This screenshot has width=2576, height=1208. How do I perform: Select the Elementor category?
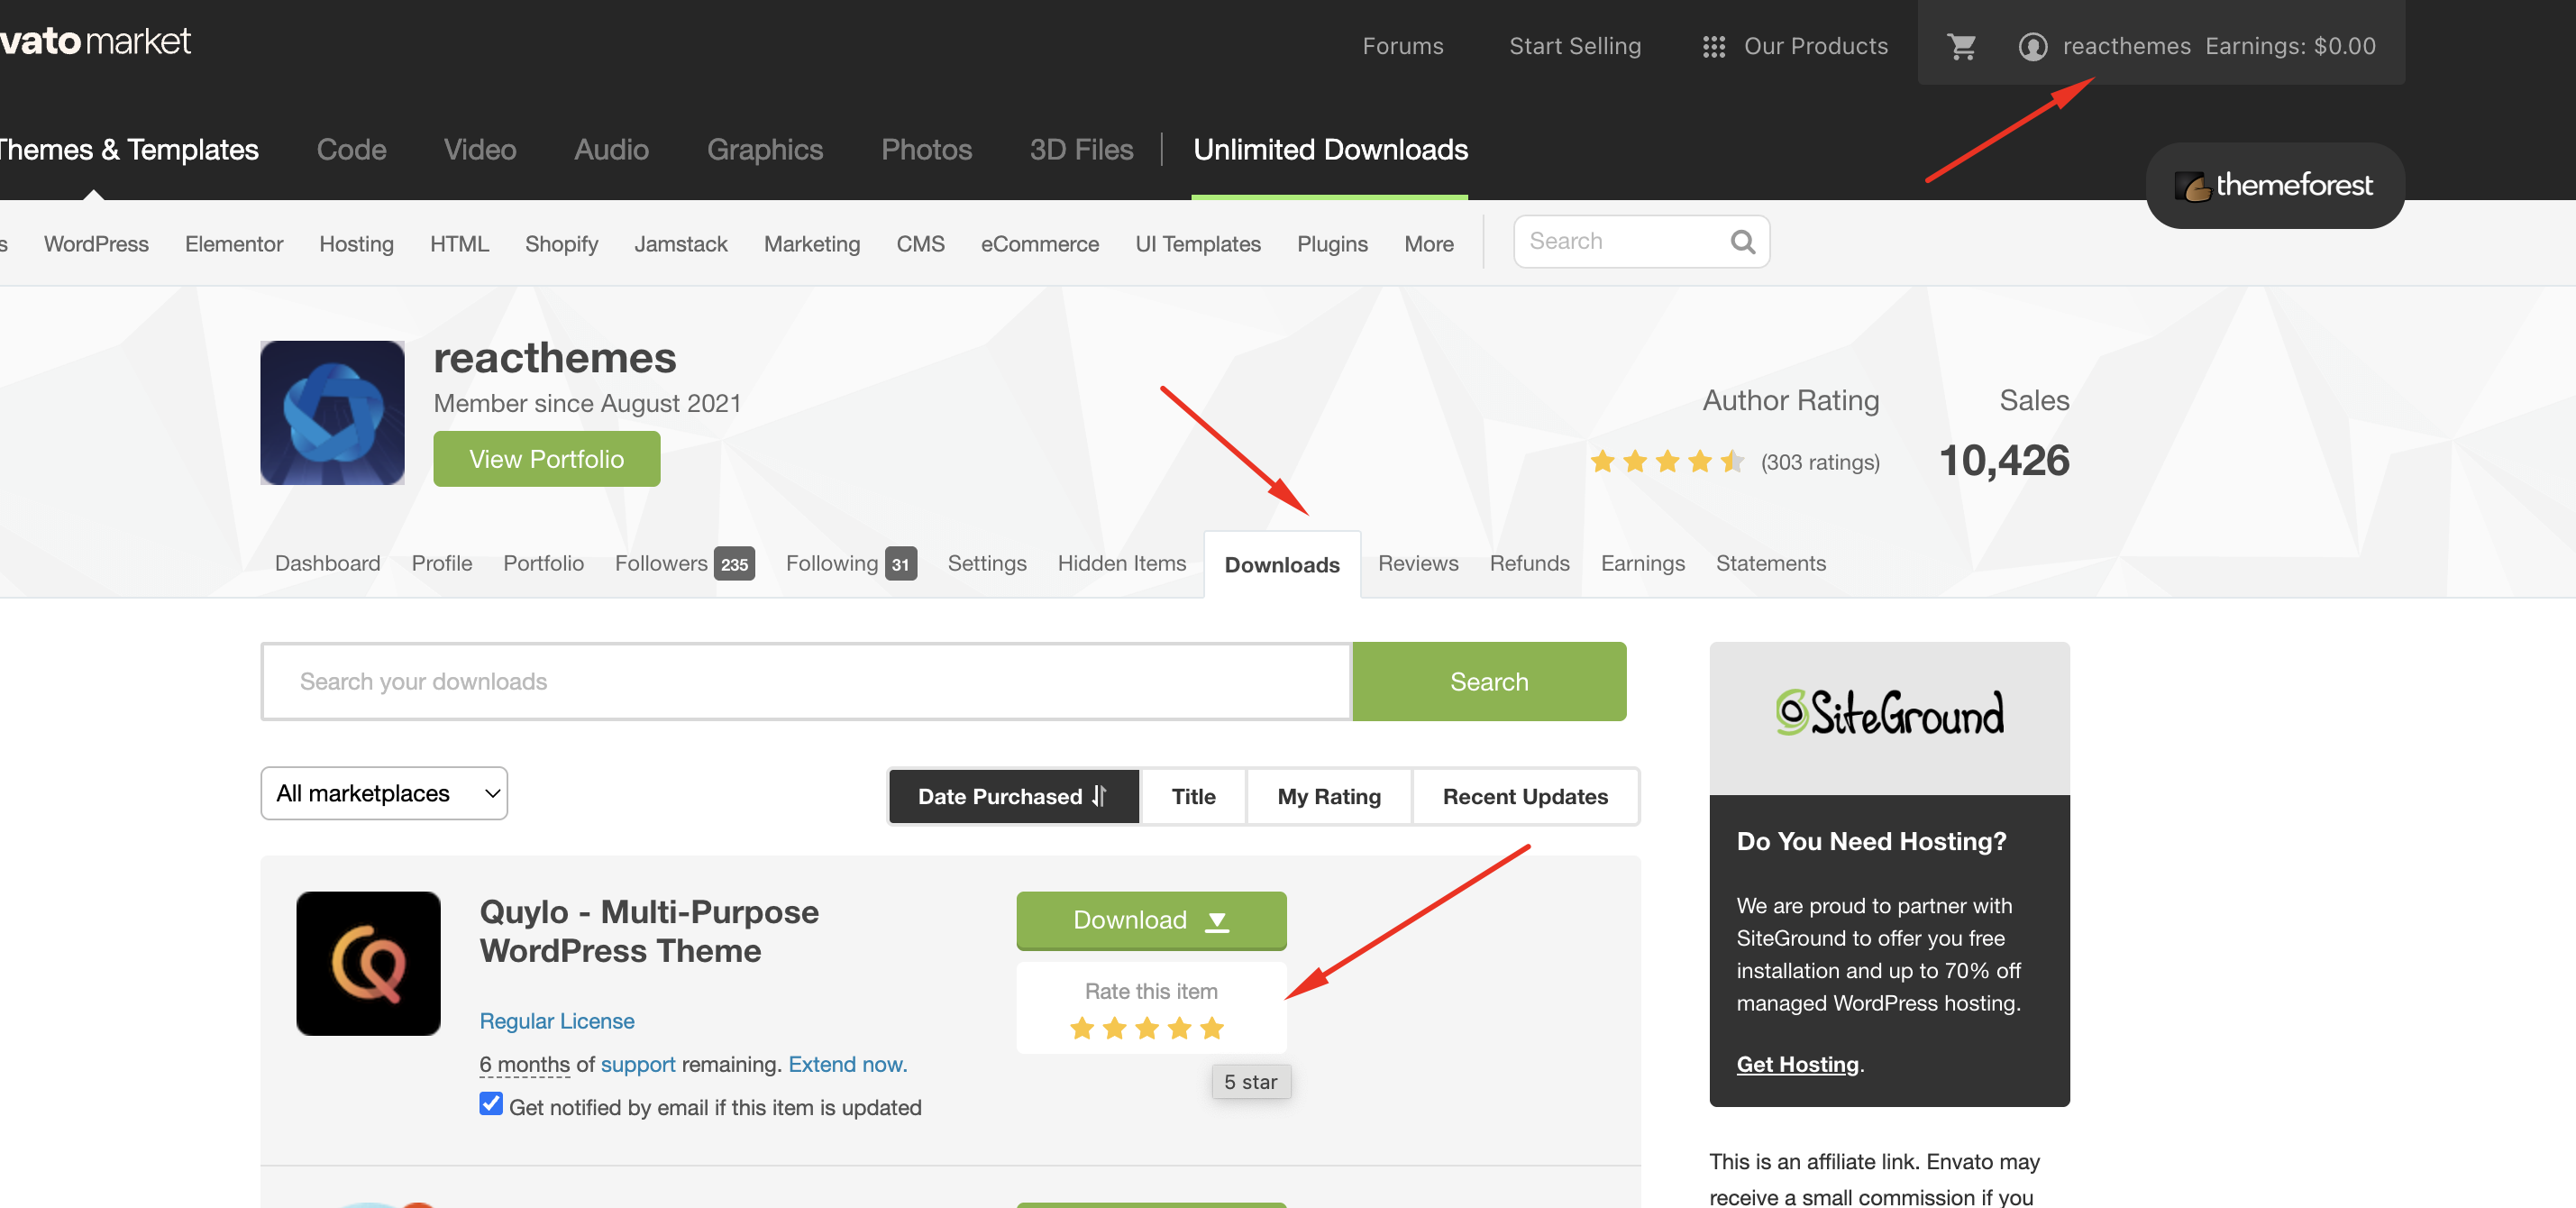tap(233, 244)
